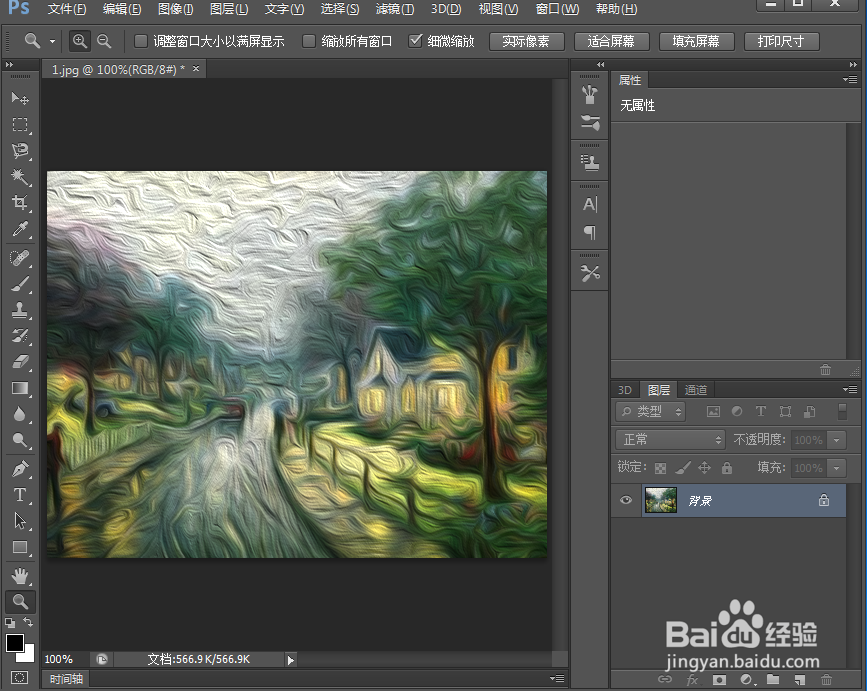The width and height of the screenshot is (867, 691).
Task: Click the 实际像素 button
Action: click(x=526, y=41)
